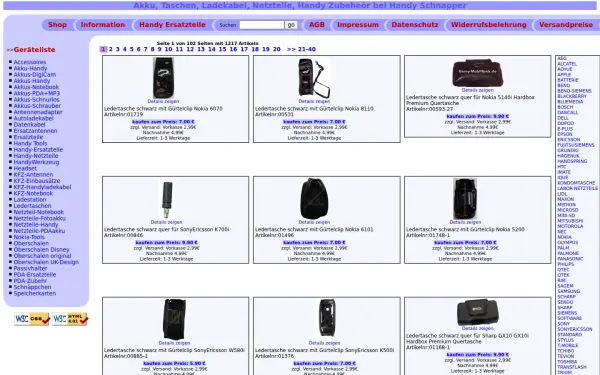Click Details zeigen under Nokia 8110 case
The width and height of the screenshot is (600, 375).
(x=314, y=101)
